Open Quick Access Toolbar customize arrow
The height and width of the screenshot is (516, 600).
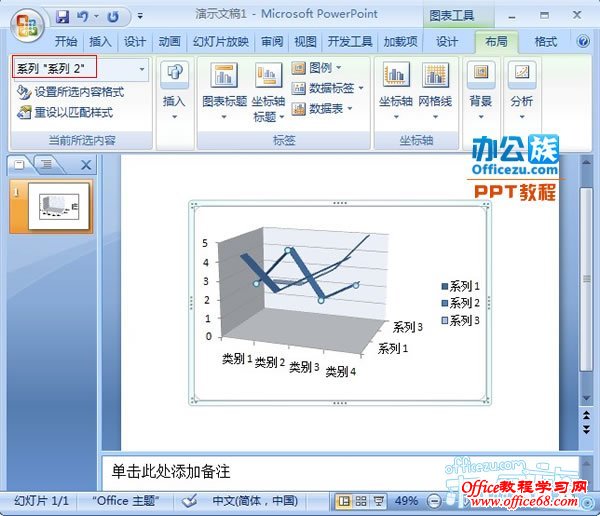[140, 16]
